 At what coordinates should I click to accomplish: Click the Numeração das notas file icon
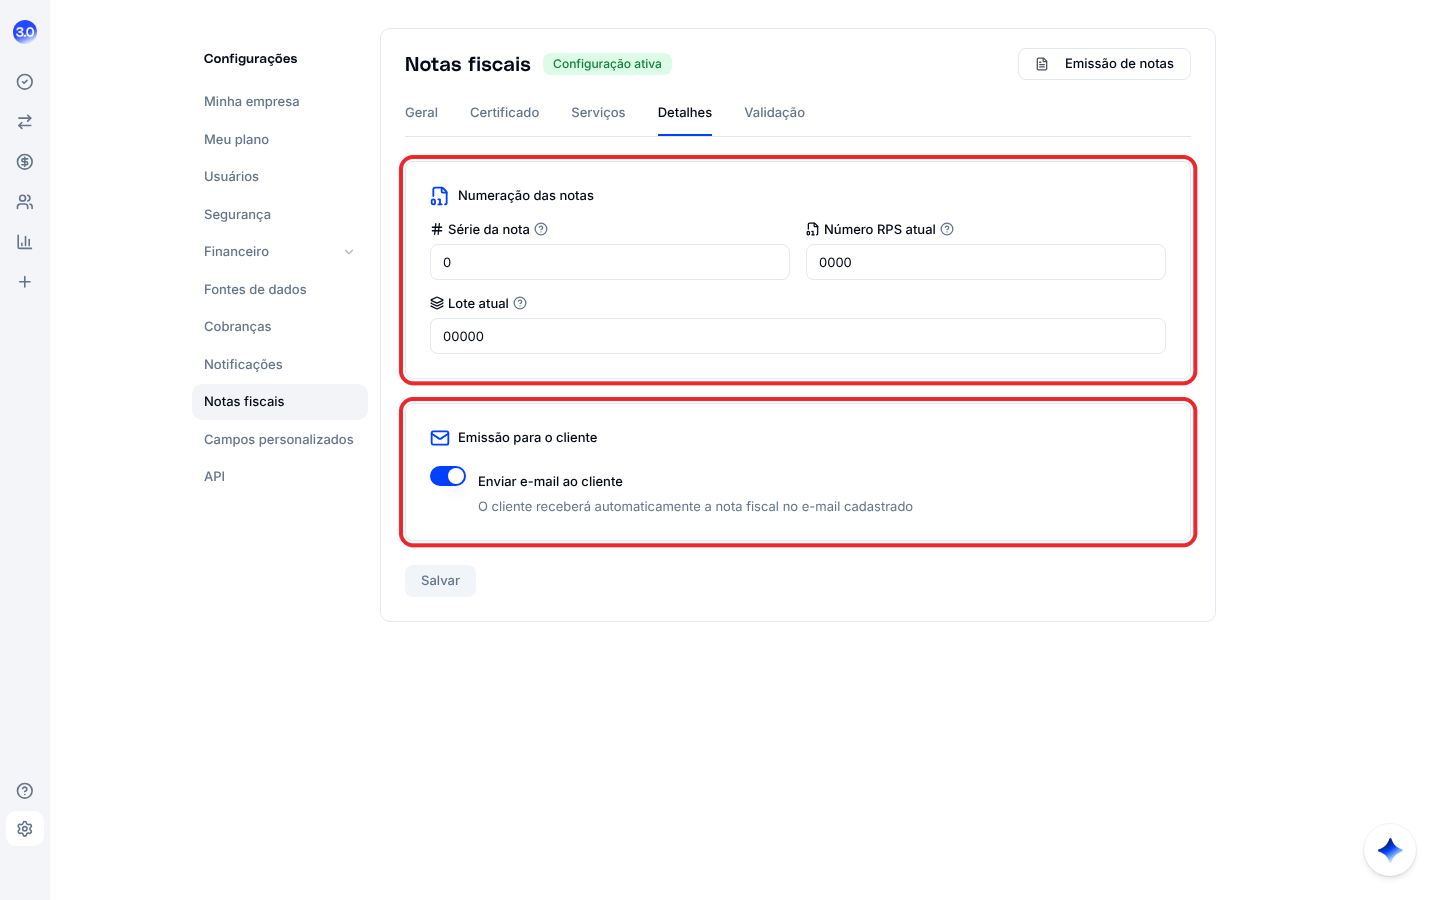pyautogui.click(x=439, y=196)
